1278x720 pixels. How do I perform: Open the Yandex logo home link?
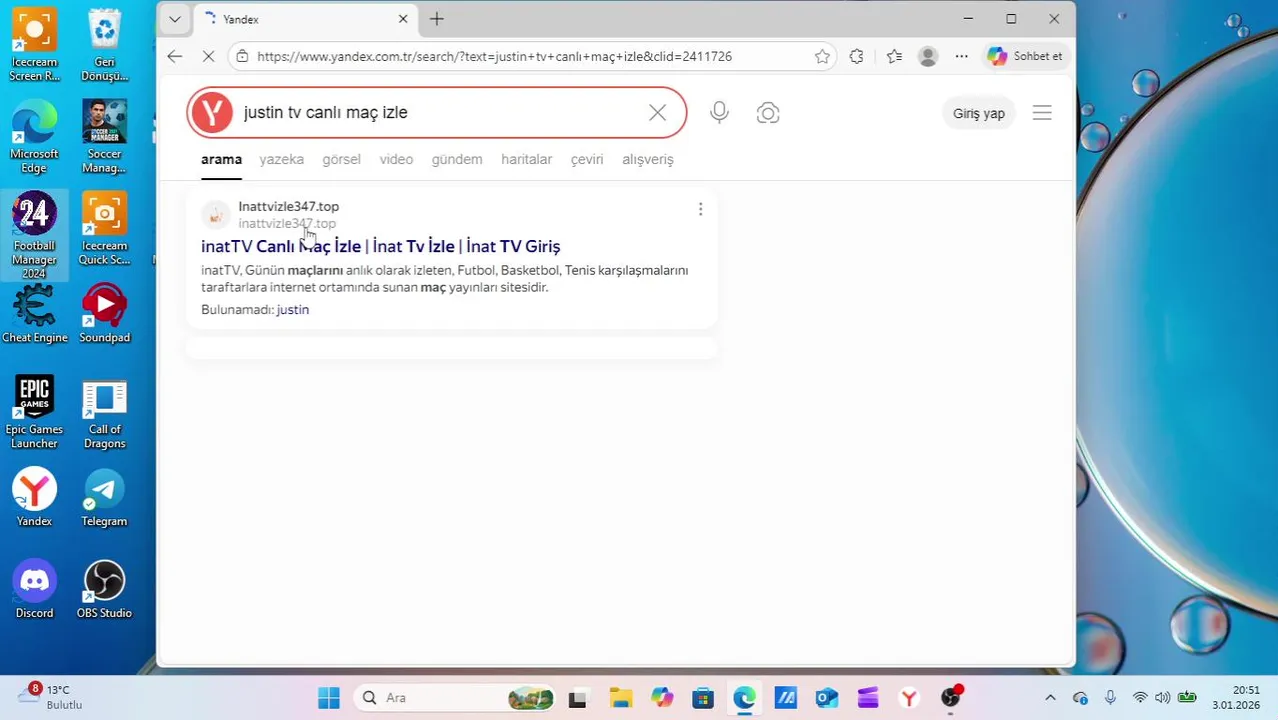[212, 112]
